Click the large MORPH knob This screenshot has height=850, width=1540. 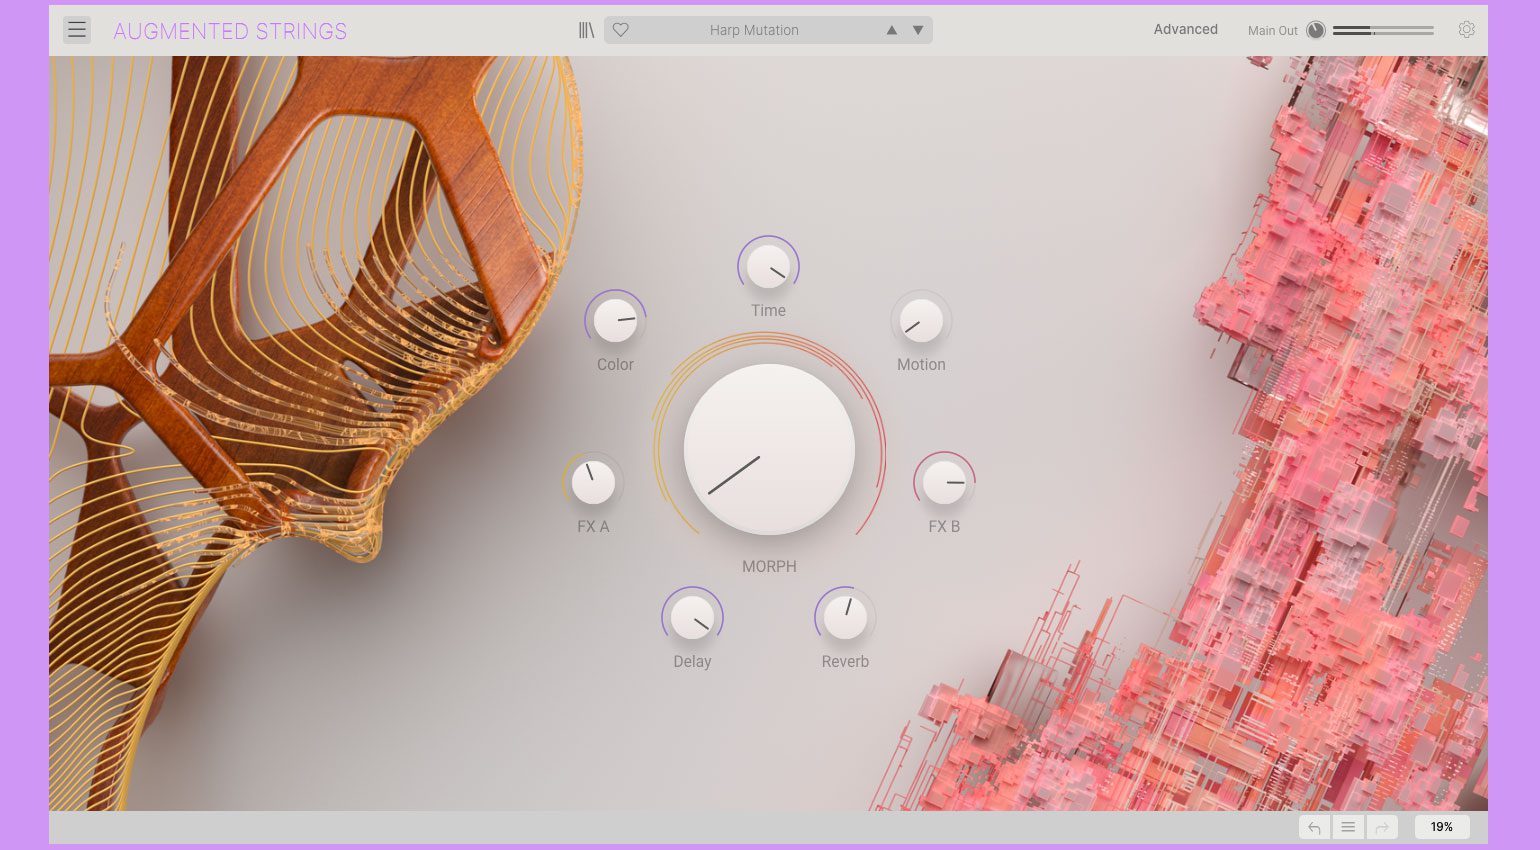[x=769, y=449]
